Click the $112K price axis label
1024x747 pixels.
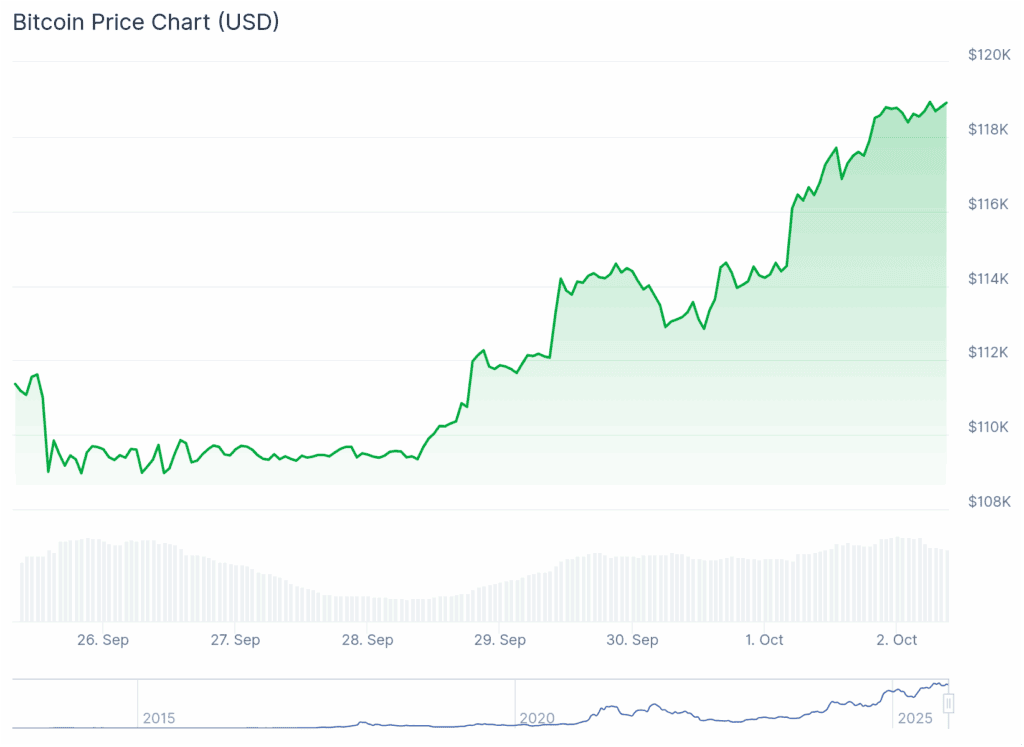(988, 353)
